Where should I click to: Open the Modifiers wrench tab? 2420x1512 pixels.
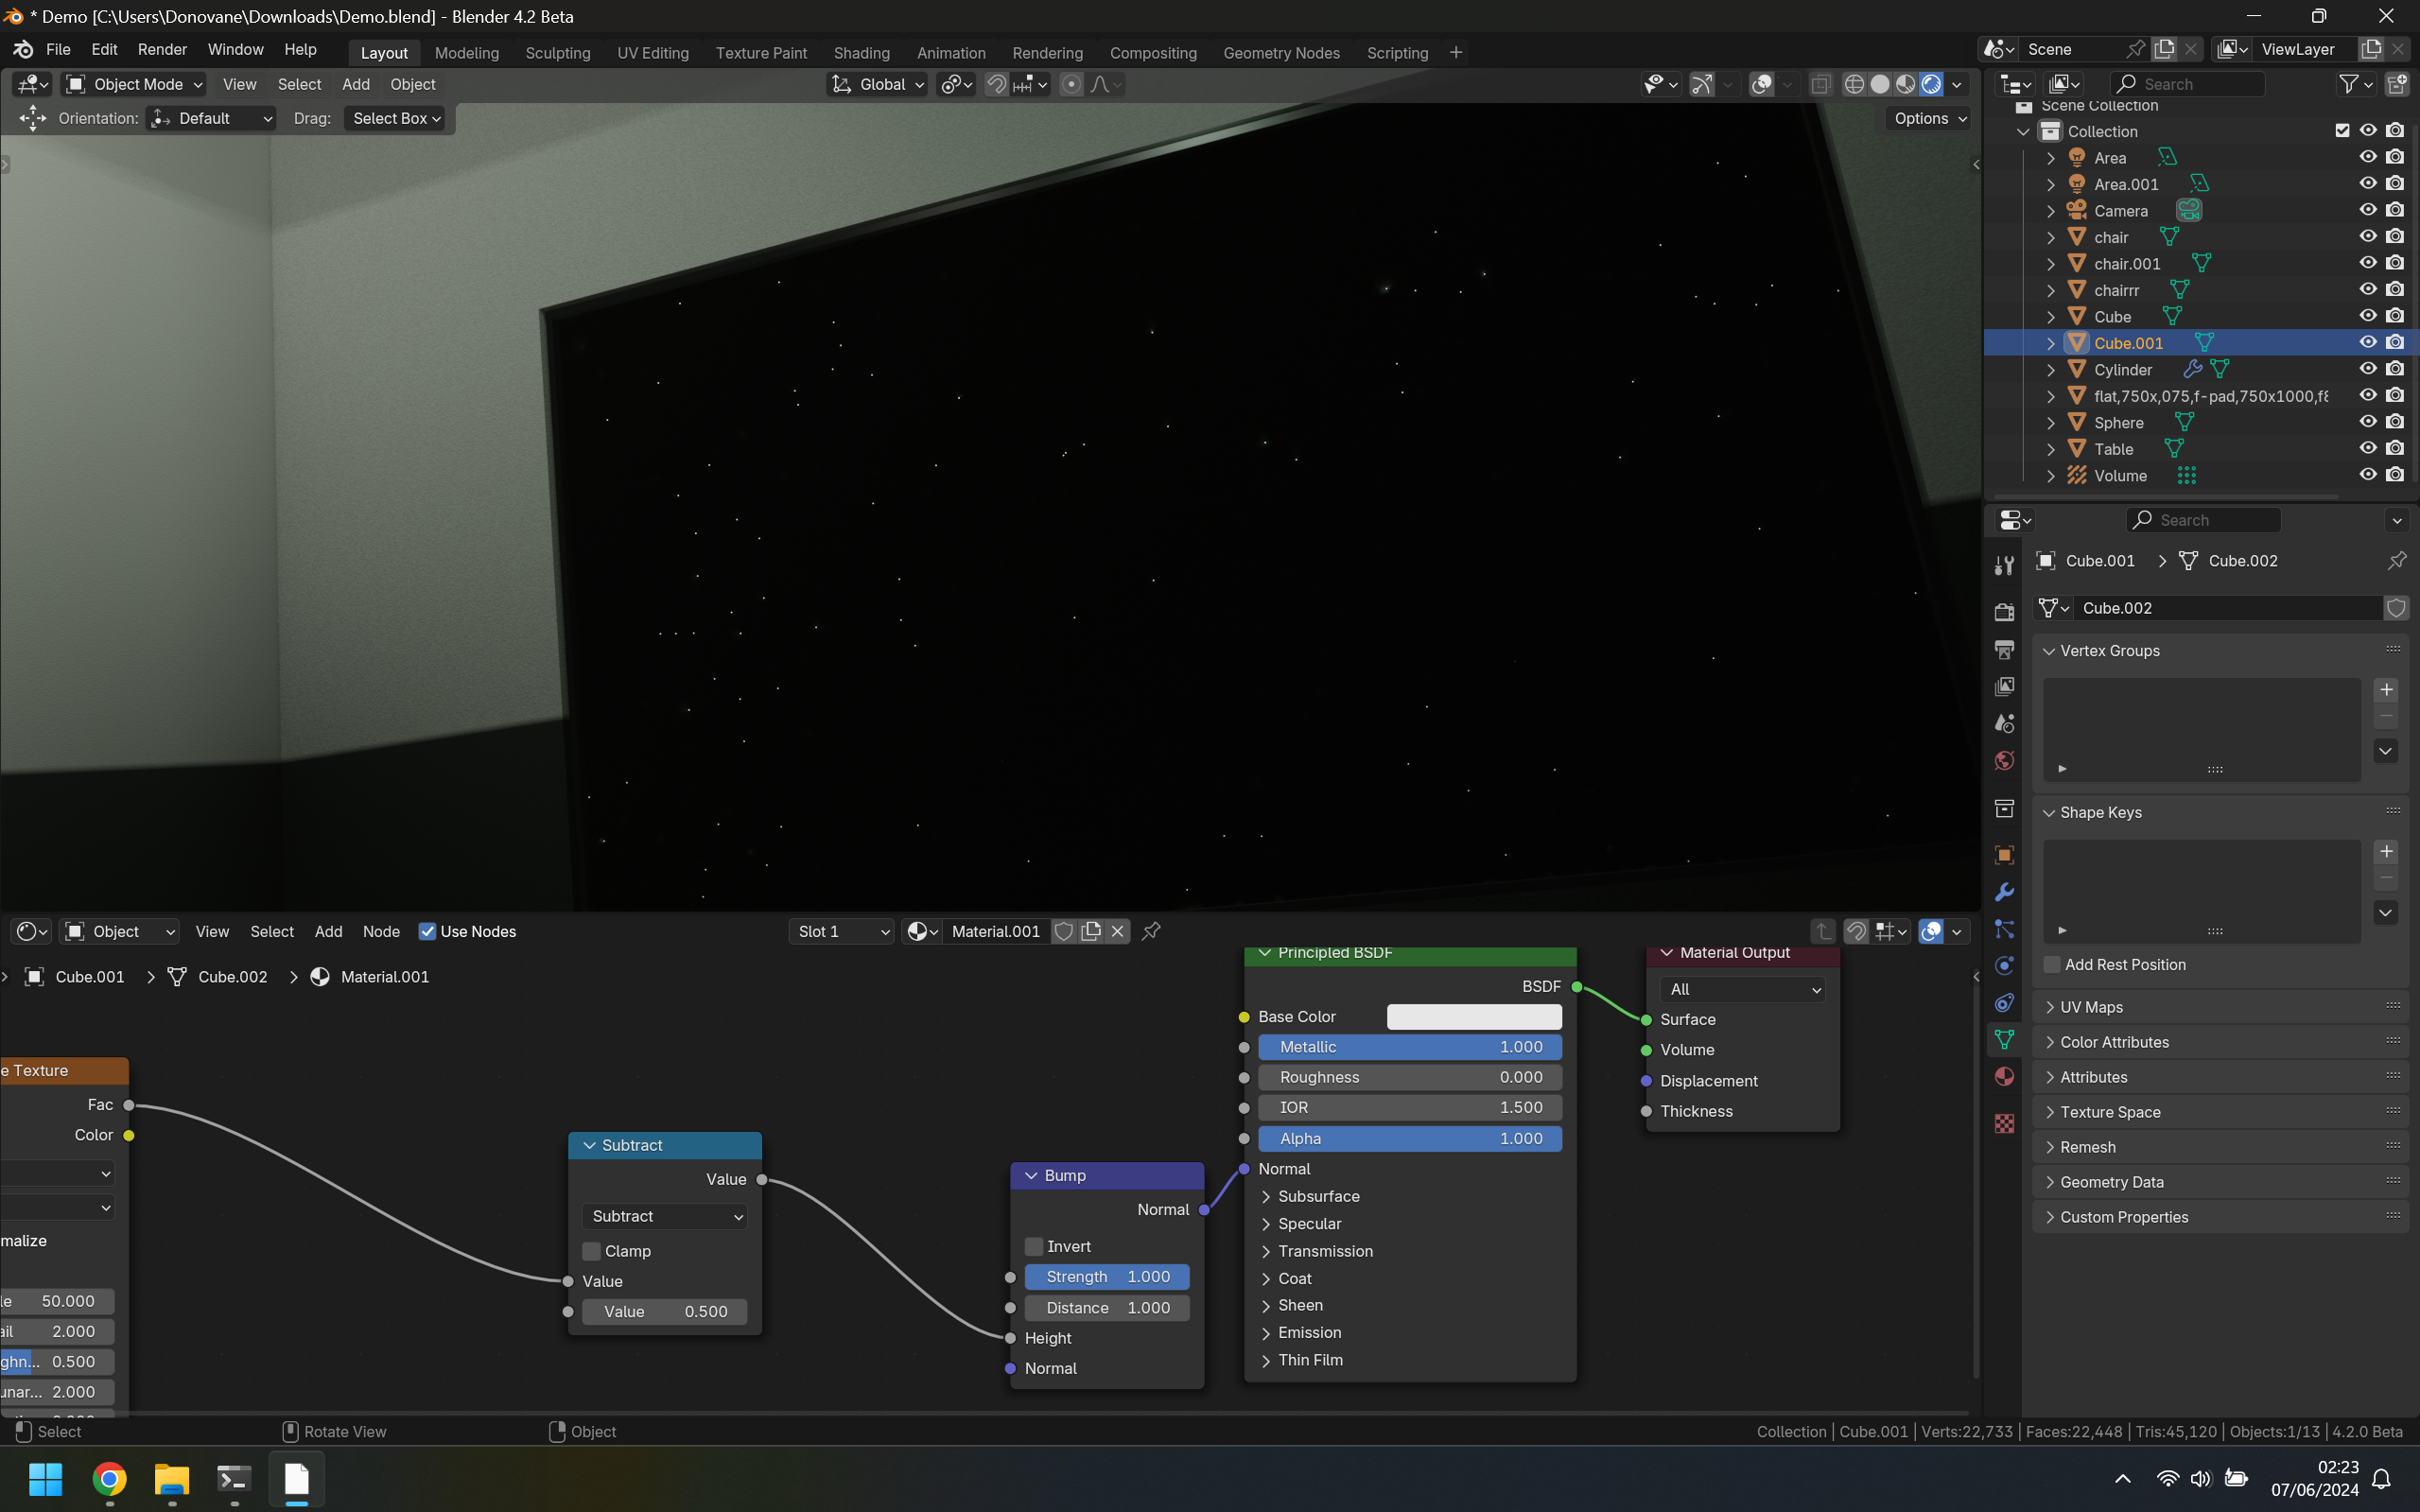pyautogui.click(x=2004, y=892)
